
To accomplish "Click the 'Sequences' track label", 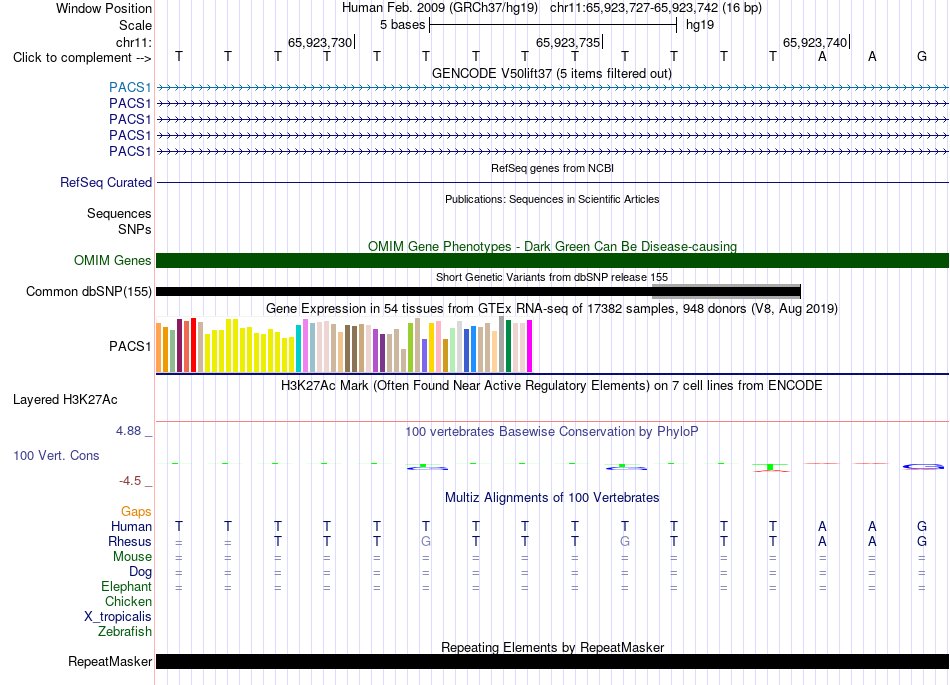I will click(119, 213).
